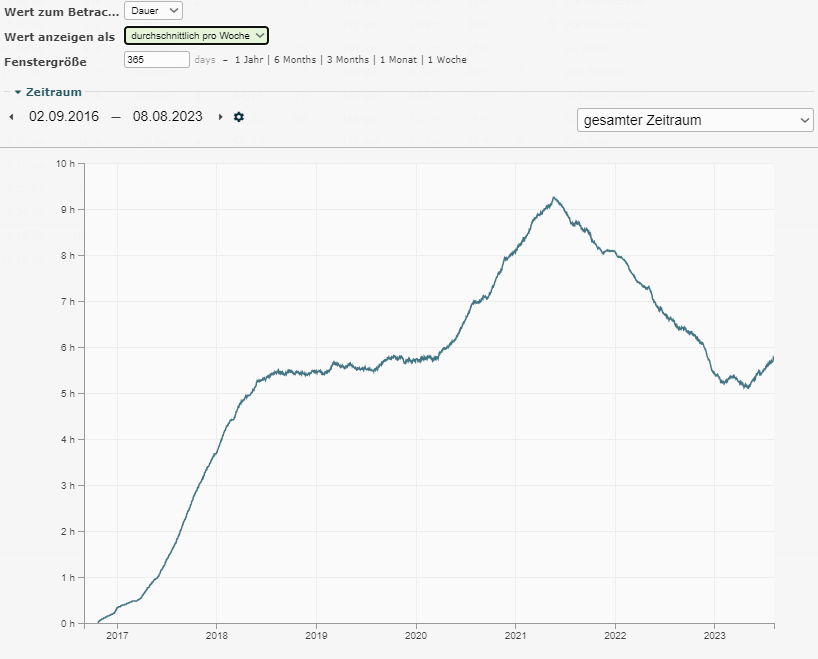Click the 2017 label on the x-axis
This screenshot has width=818, height=659.
coord(117,635)
